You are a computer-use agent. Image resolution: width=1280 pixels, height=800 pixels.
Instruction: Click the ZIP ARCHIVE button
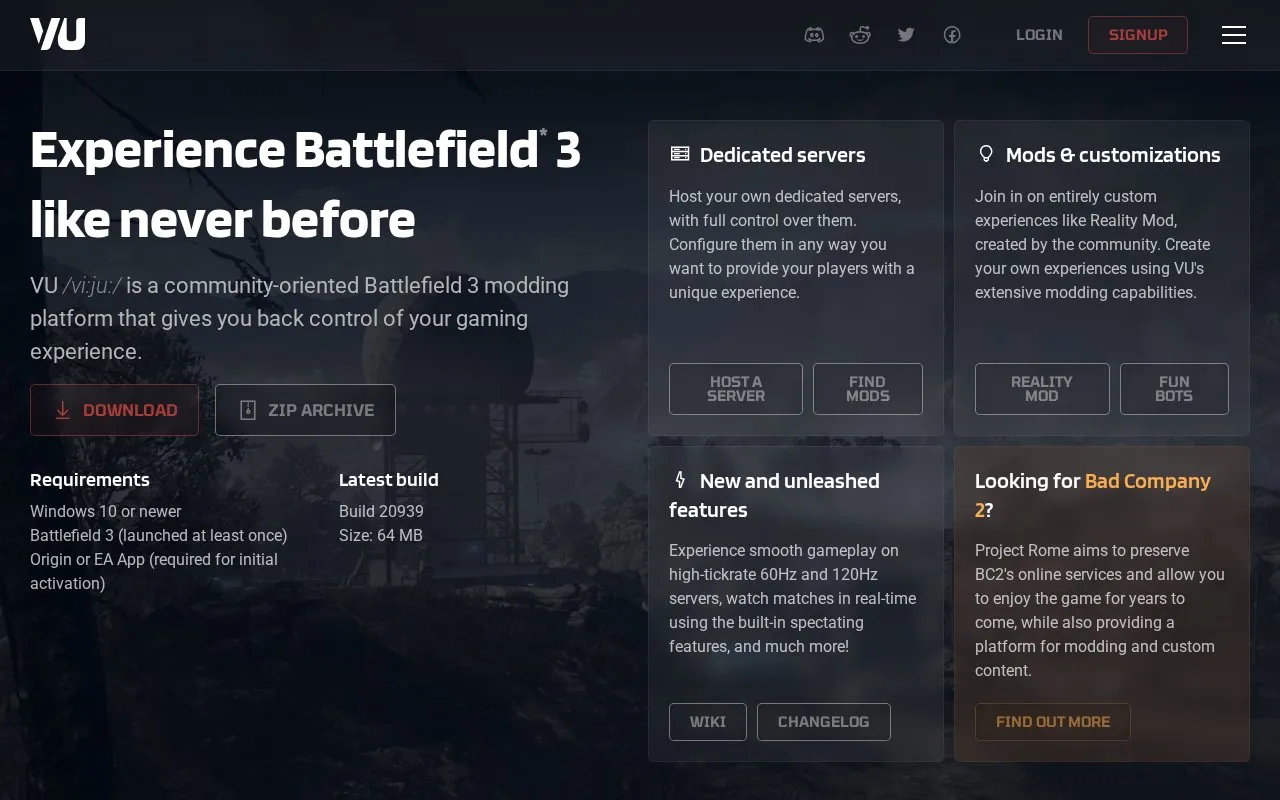[x=305, y=410]
